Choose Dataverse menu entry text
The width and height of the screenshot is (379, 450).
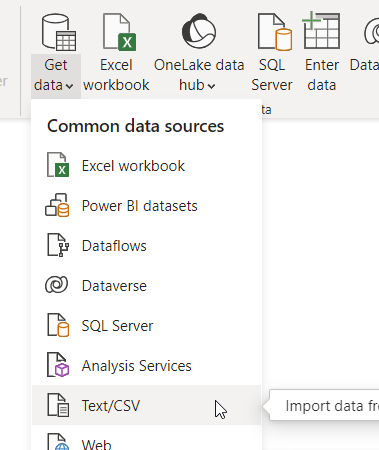pos(114,286)
